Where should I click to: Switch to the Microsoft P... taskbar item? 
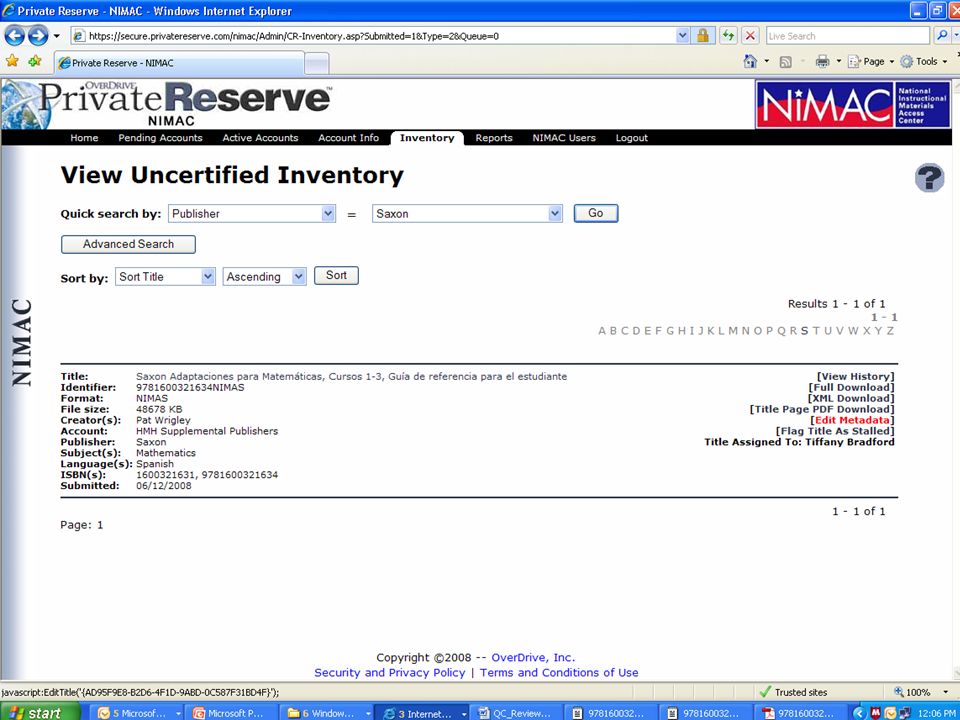tap(233, 713)
